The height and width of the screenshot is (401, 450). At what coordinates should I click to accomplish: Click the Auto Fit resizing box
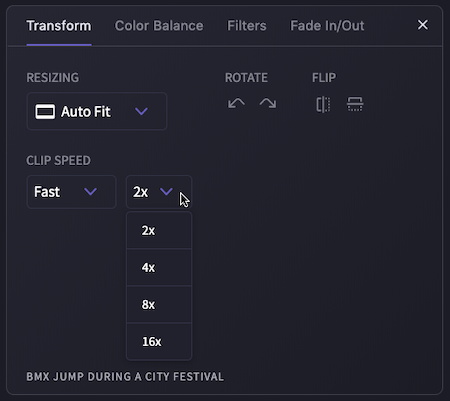click(97, 111)
